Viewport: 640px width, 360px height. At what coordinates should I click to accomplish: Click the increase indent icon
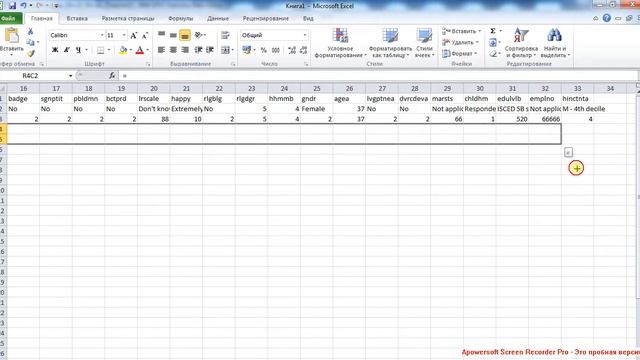[x=210, y=50]
